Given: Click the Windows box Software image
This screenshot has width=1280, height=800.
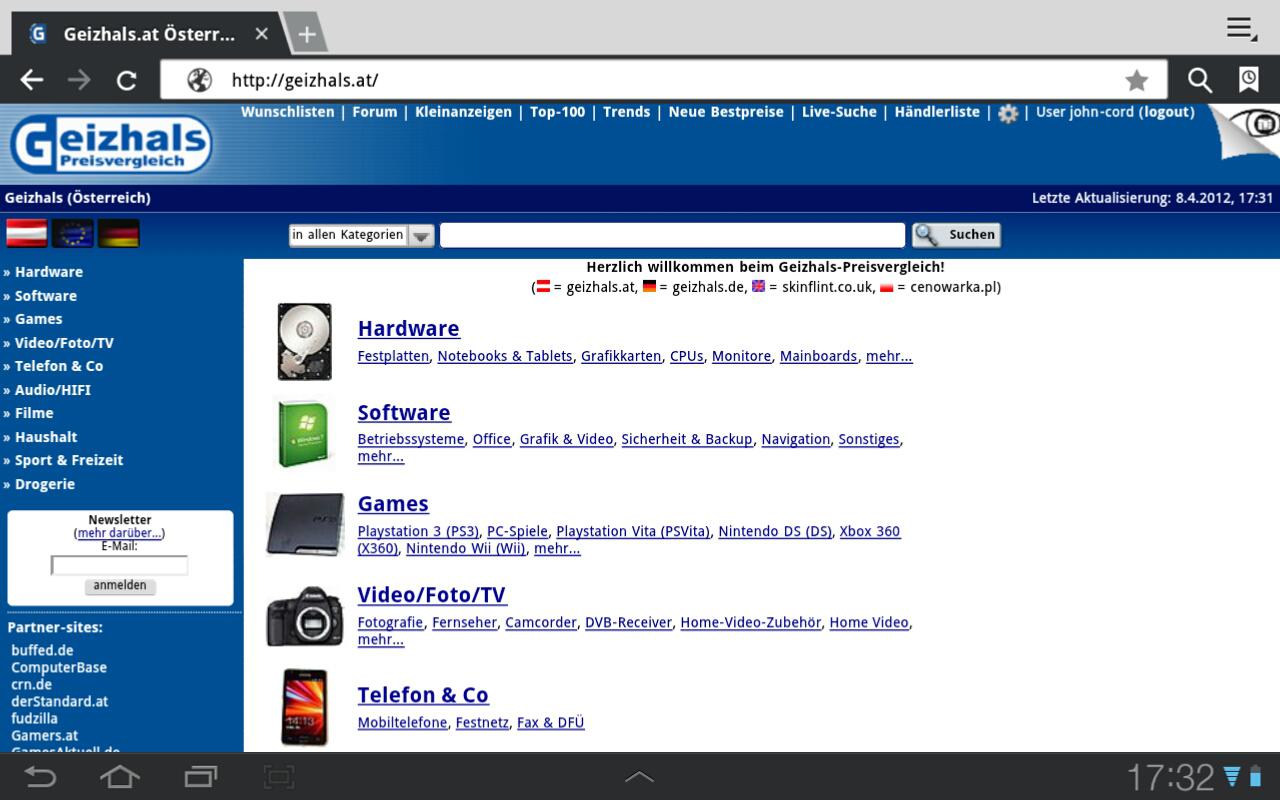Looking at the screenshot, I should 304,432.
